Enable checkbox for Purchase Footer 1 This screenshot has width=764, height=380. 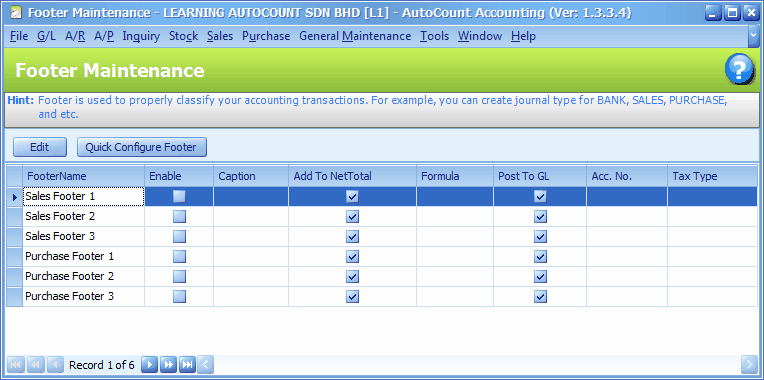pyautogui.click(x=179, y=256)
